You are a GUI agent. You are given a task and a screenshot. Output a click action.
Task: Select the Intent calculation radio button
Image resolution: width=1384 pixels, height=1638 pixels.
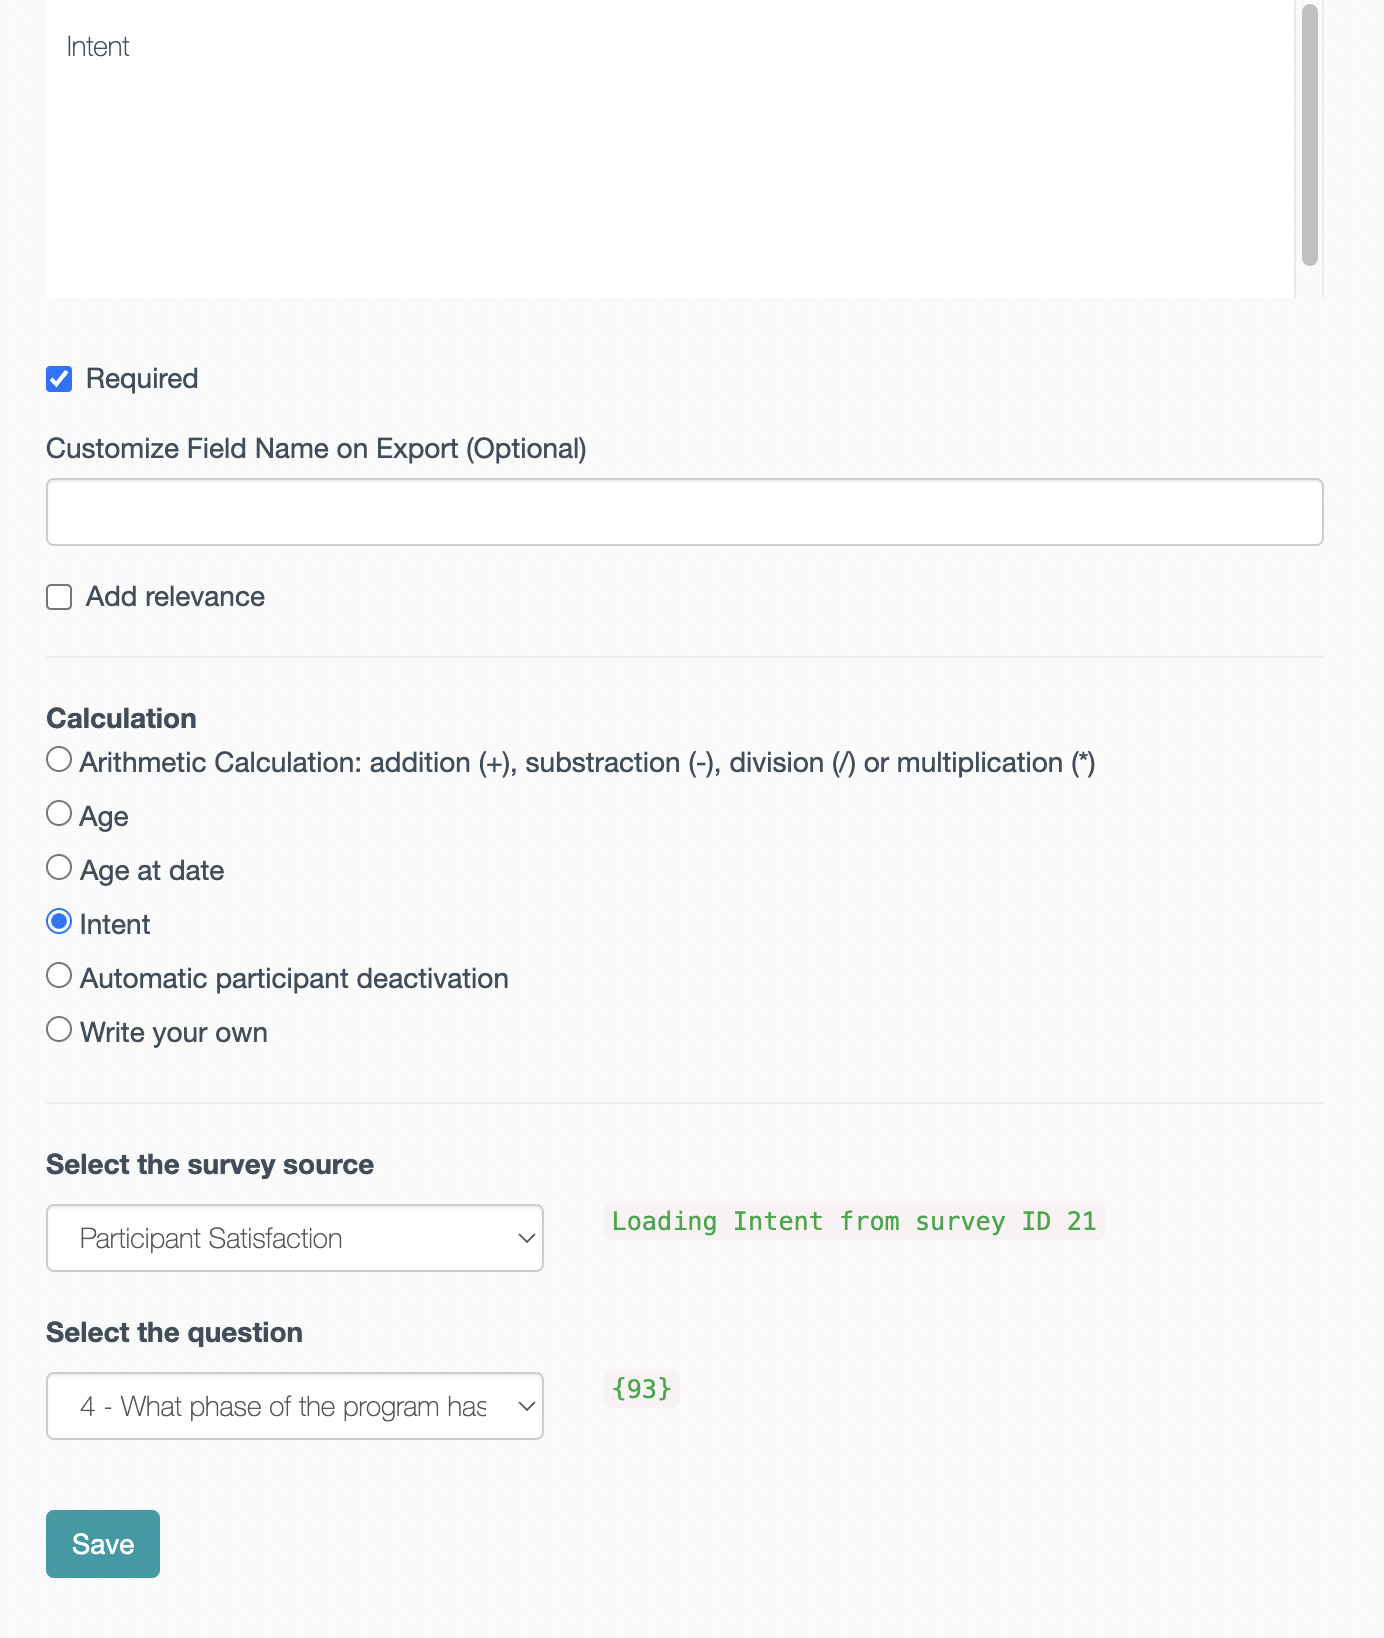[x=59, y=922]
